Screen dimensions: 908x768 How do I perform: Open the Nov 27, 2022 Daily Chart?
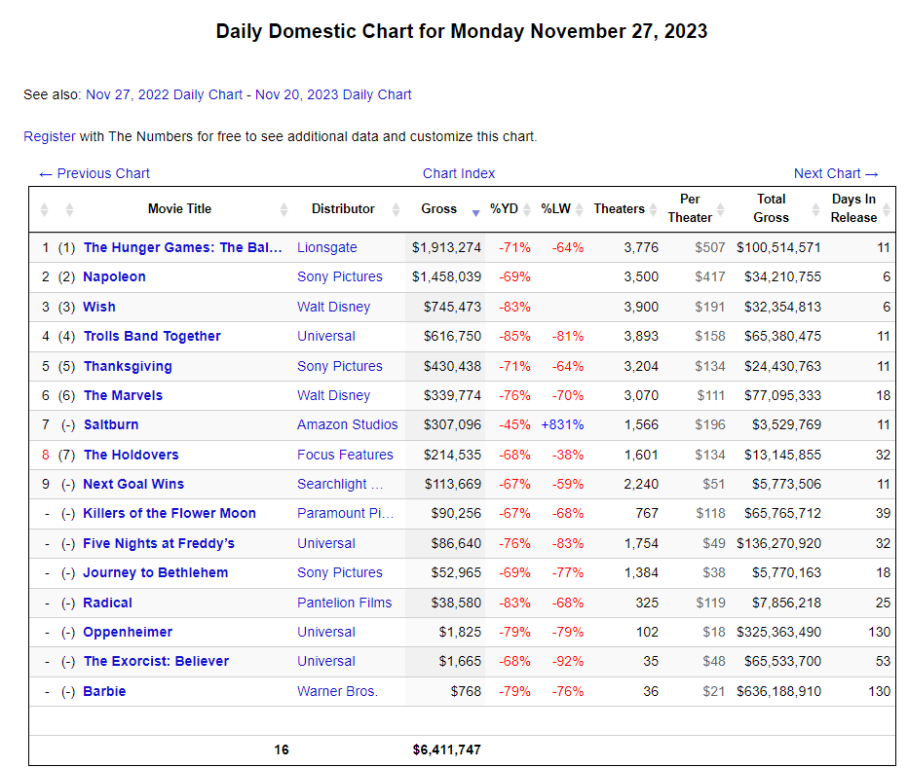tap(164, 95)
